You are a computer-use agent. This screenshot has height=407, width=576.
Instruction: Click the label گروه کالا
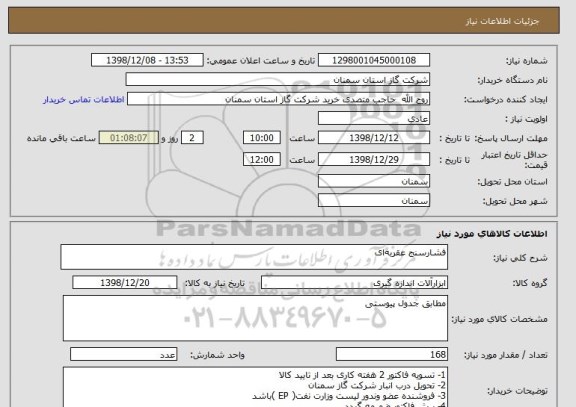pyautogui.click(x=530, y=283)
